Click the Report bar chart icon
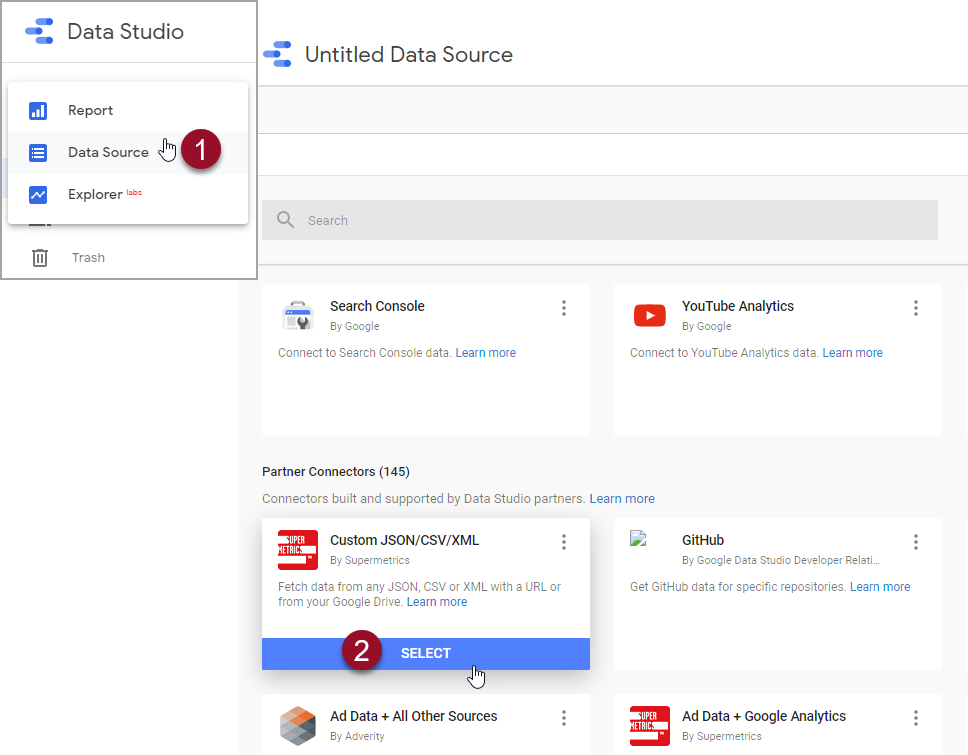Screen dimensions: 968x755 click(38, 111)
